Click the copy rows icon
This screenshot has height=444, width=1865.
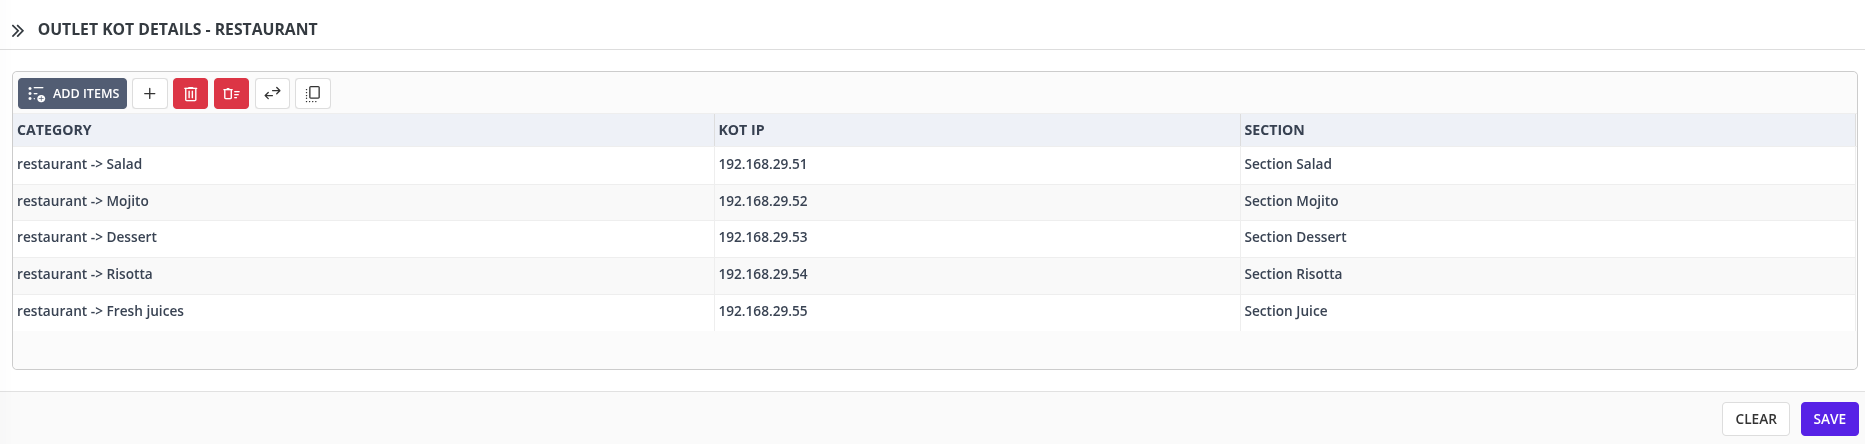click(313, 94)
